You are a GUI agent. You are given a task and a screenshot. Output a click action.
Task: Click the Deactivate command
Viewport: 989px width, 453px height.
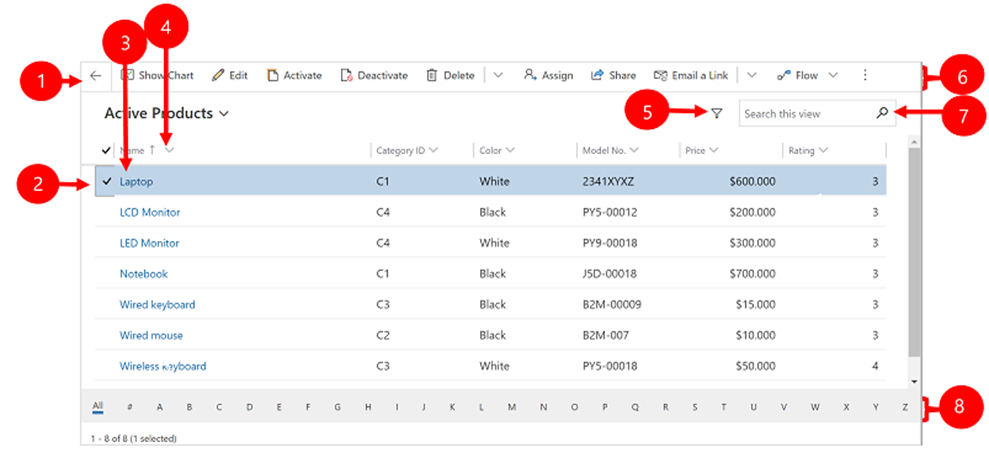(x=374, y=75)
